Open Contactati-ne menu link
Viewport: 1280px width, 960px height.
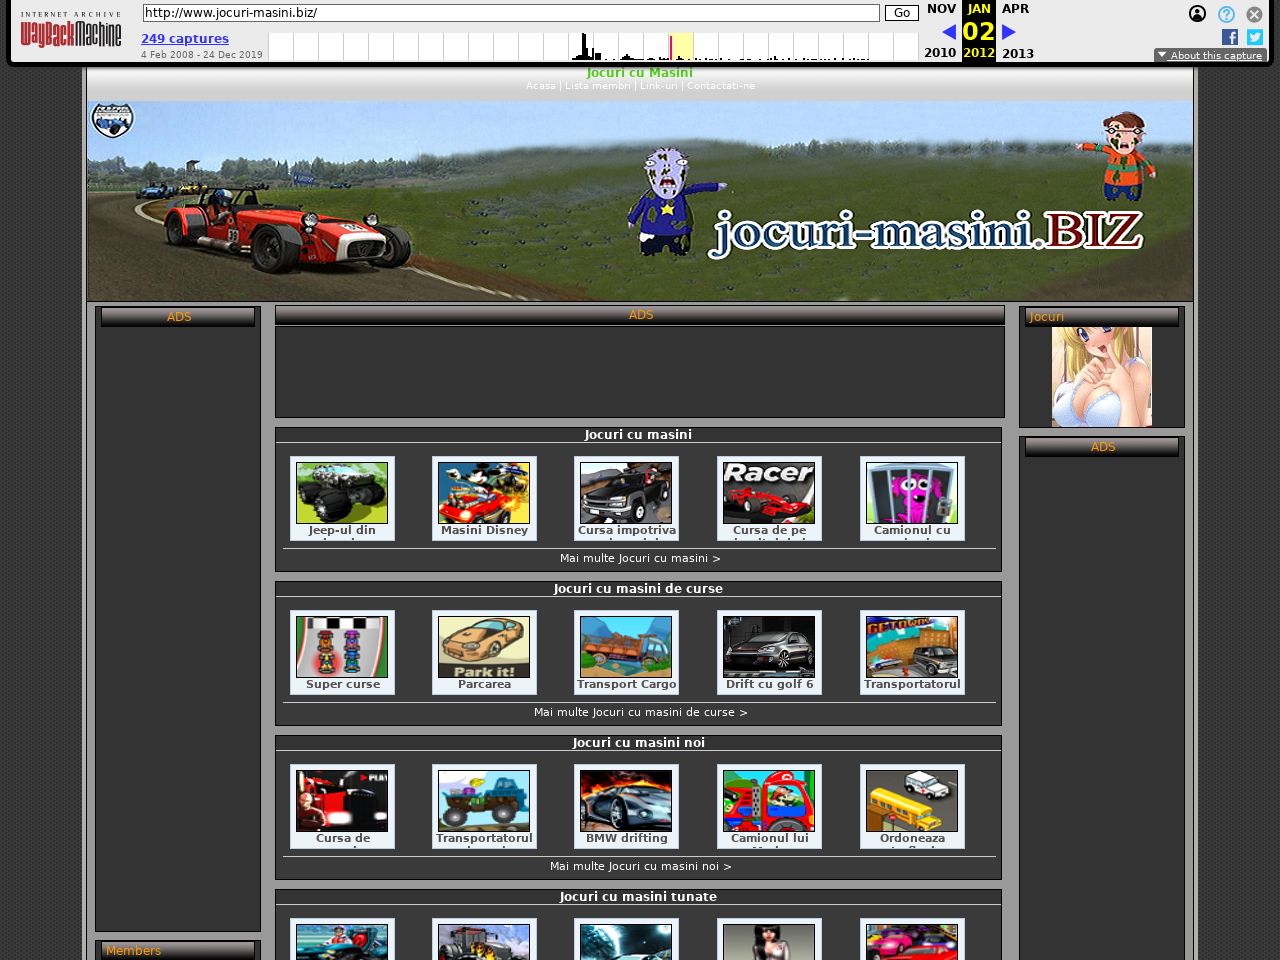click(720, 86)
